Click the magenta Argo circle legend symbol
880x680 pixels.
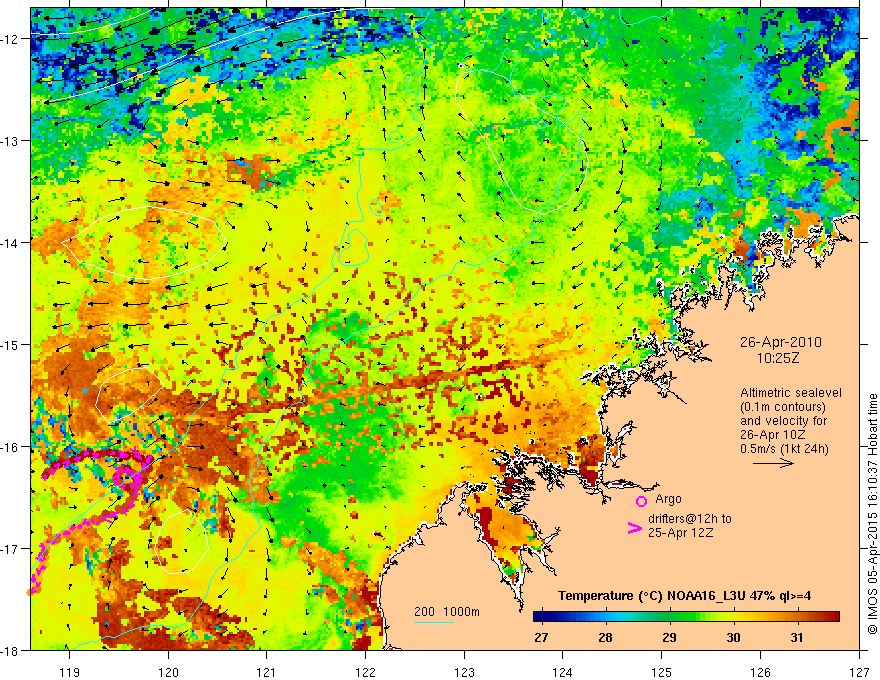pos(641,501)
